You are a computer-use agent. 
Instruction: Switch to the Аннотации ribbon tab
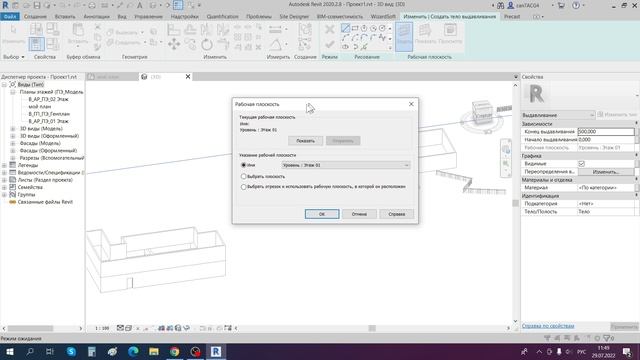[x=96, y=17]
